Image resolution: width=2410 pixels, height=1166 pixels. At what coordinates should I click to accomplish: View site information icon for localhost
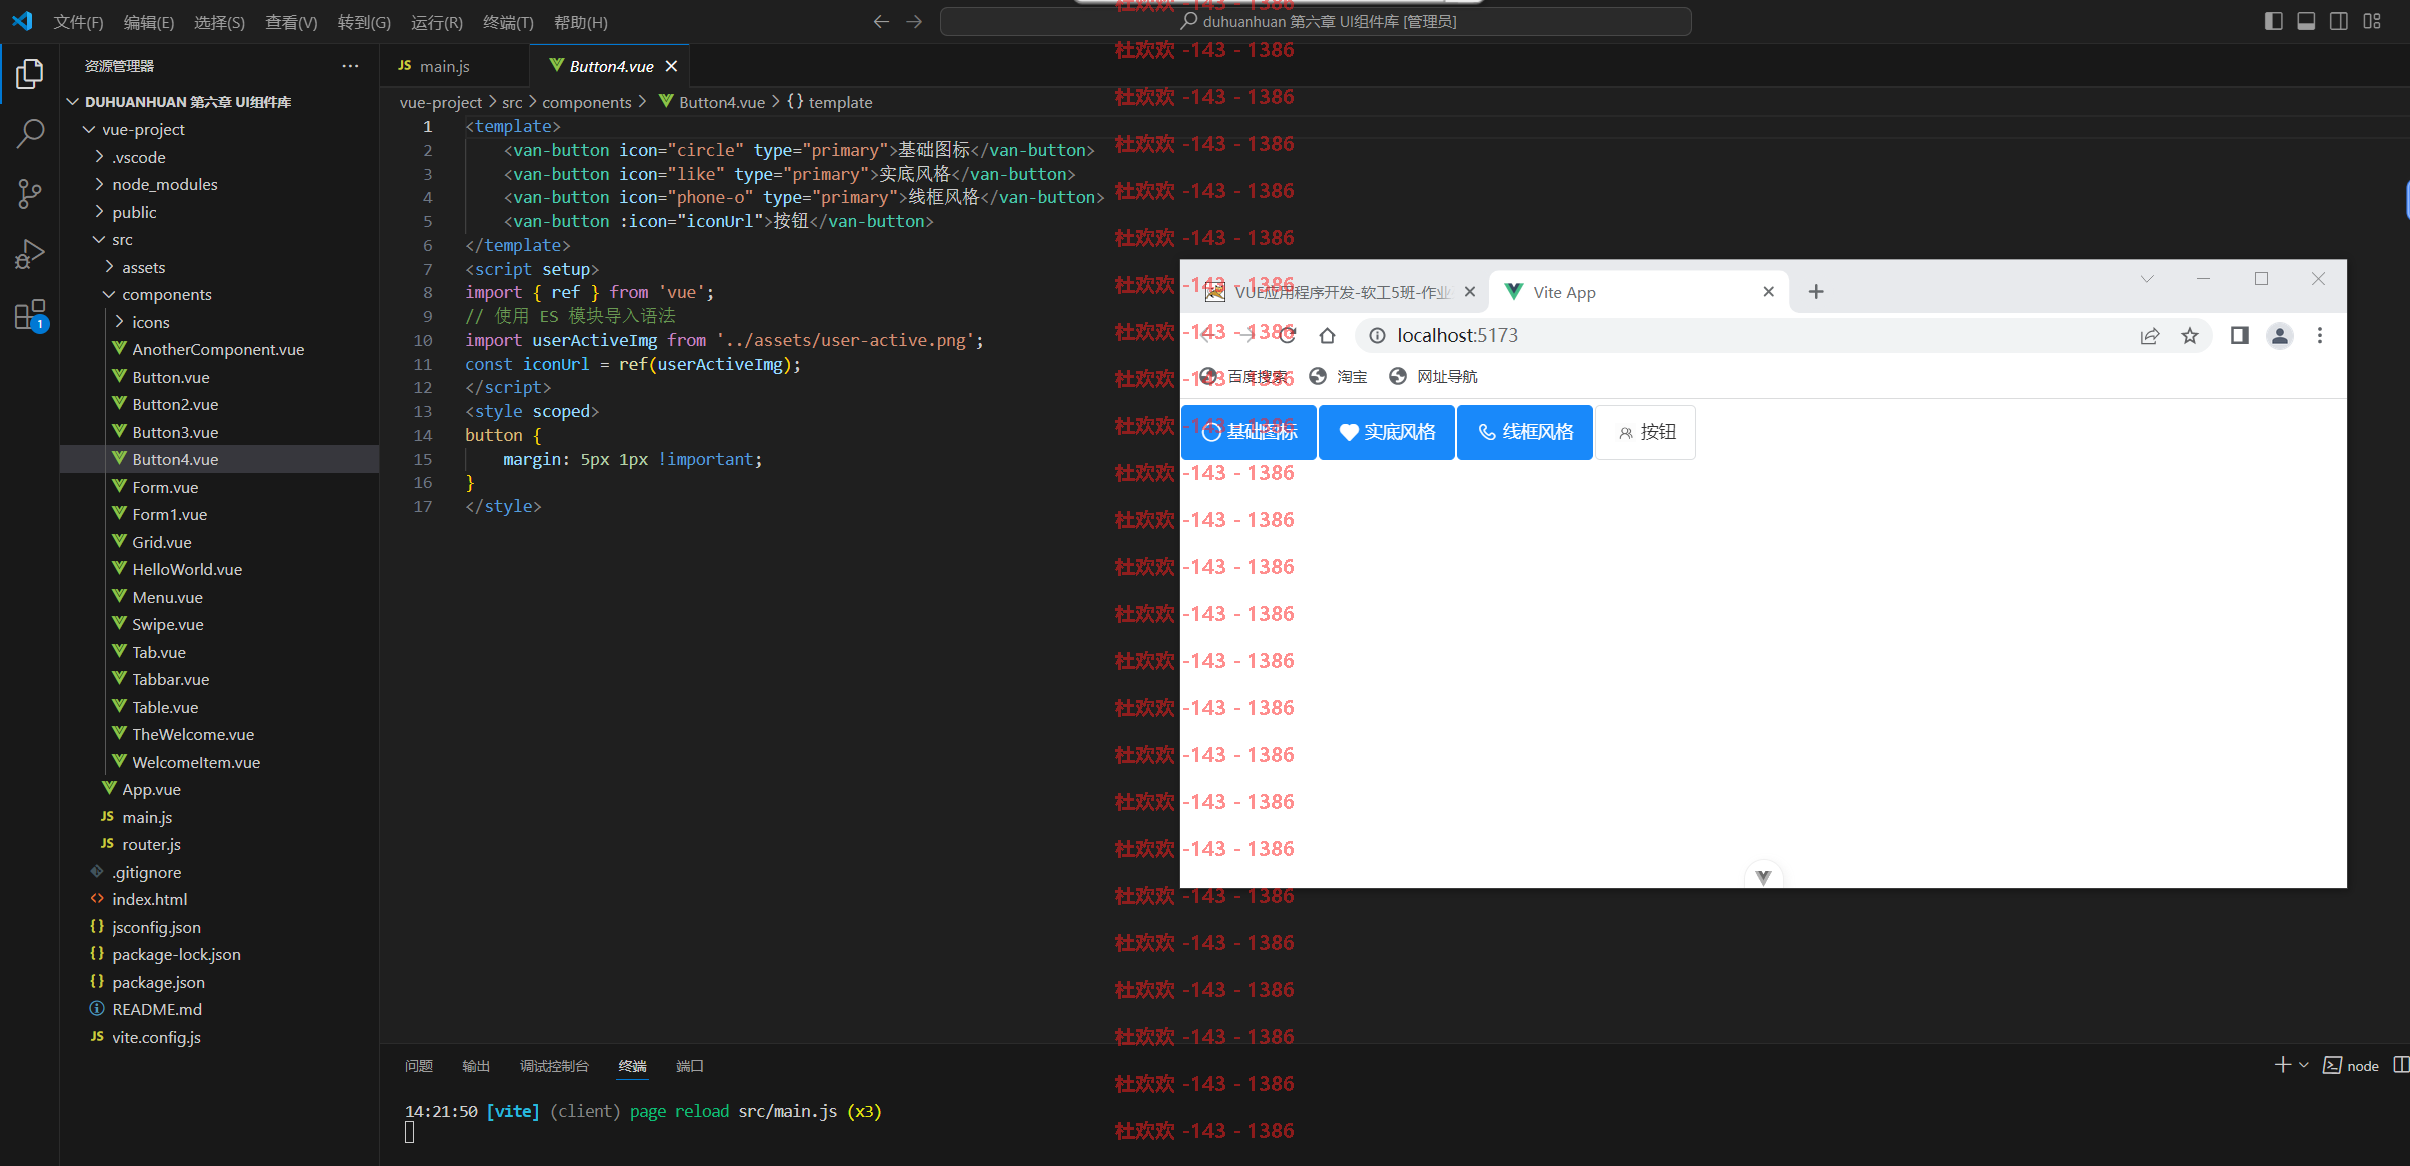coord(1377,336)
